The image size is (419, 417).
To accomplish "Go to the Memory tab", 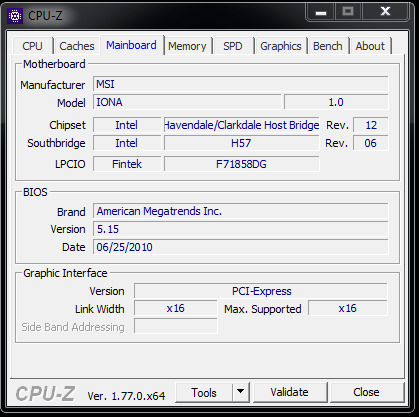I will (187, 46).
